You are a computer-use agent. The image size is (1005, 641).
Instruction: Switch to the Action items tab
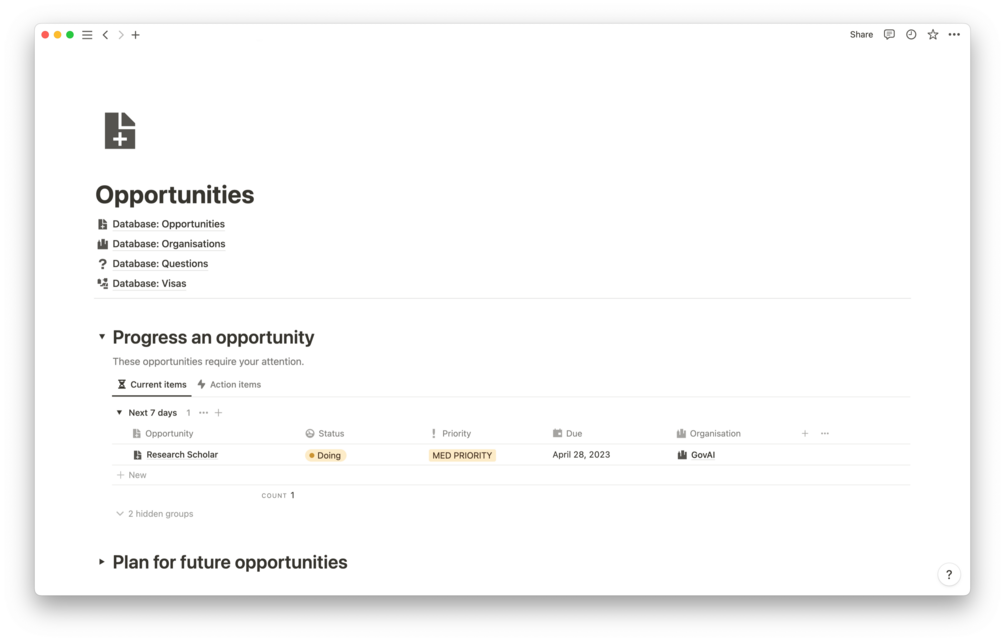[x=229, y=385]
